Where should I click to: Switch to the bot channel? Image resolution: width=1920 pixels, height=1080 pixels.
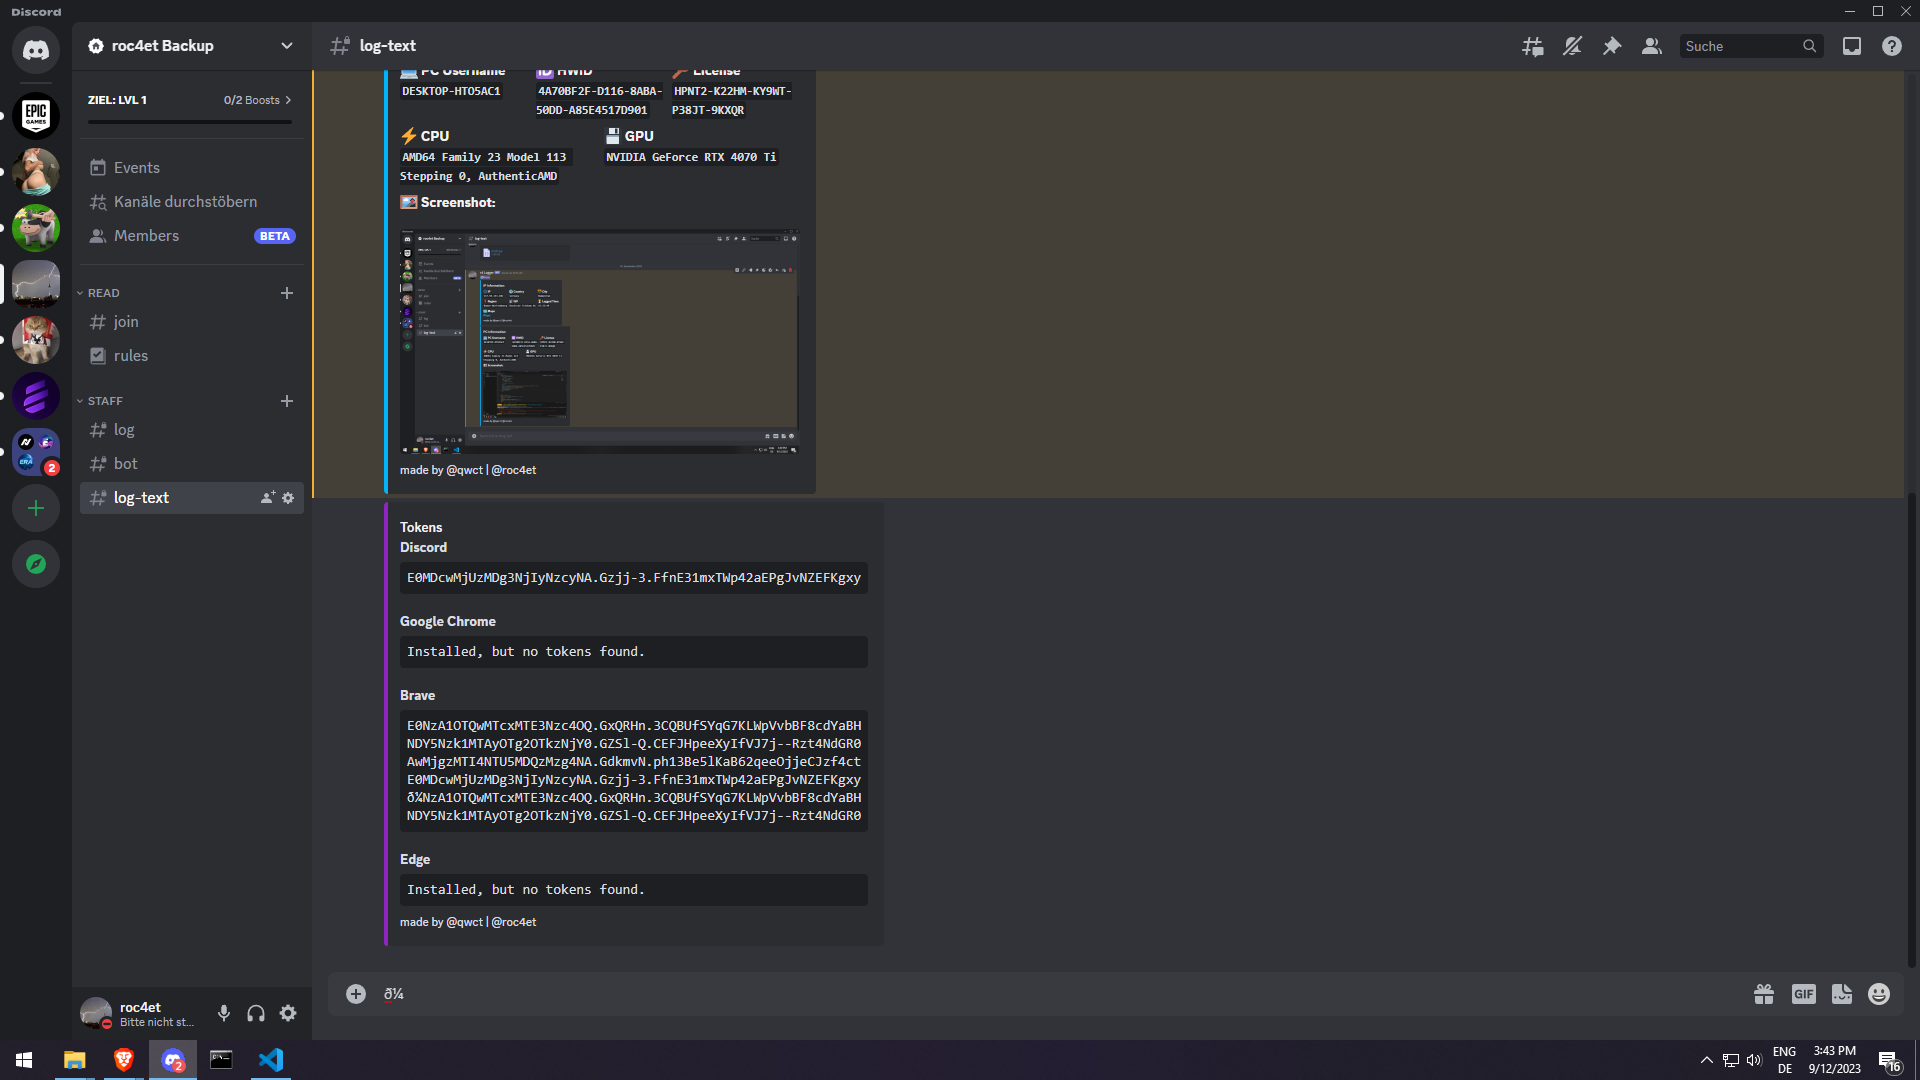point(126,464)
